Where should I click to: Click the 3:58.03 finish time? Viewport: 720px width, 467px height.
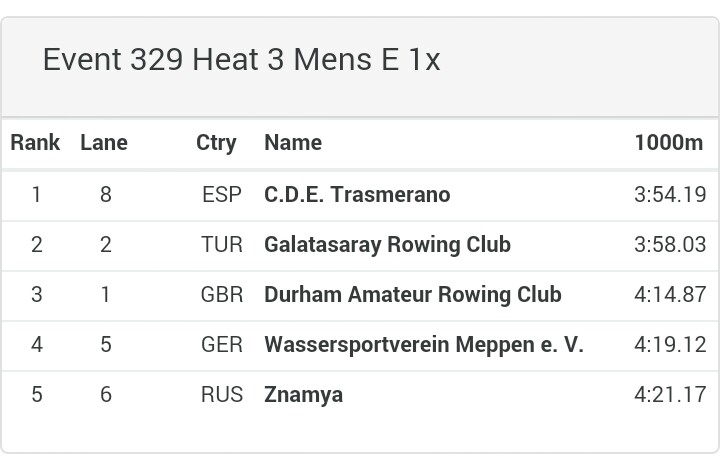point(670,245)
